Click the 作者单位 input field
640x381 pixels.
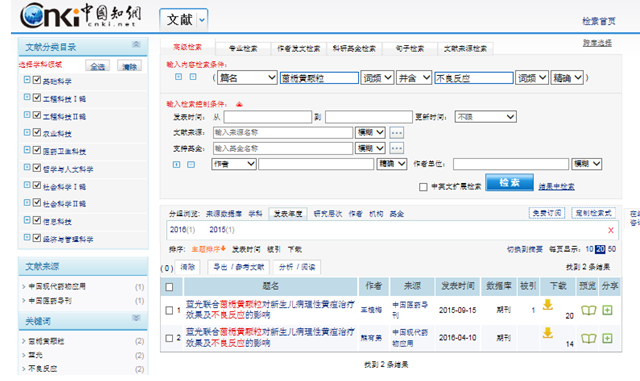511,164
